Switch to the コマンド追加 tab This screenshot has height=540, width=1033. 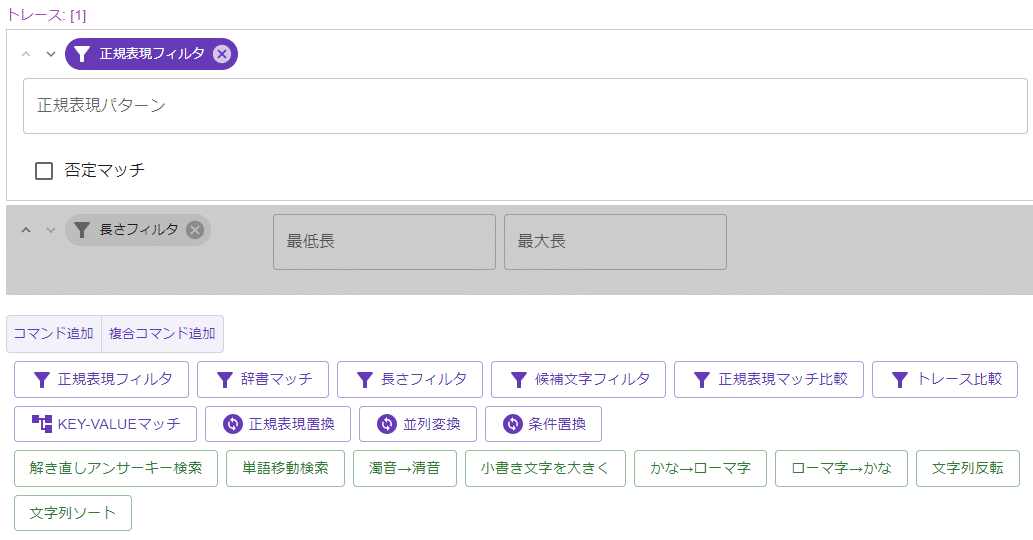coord(54,334)
